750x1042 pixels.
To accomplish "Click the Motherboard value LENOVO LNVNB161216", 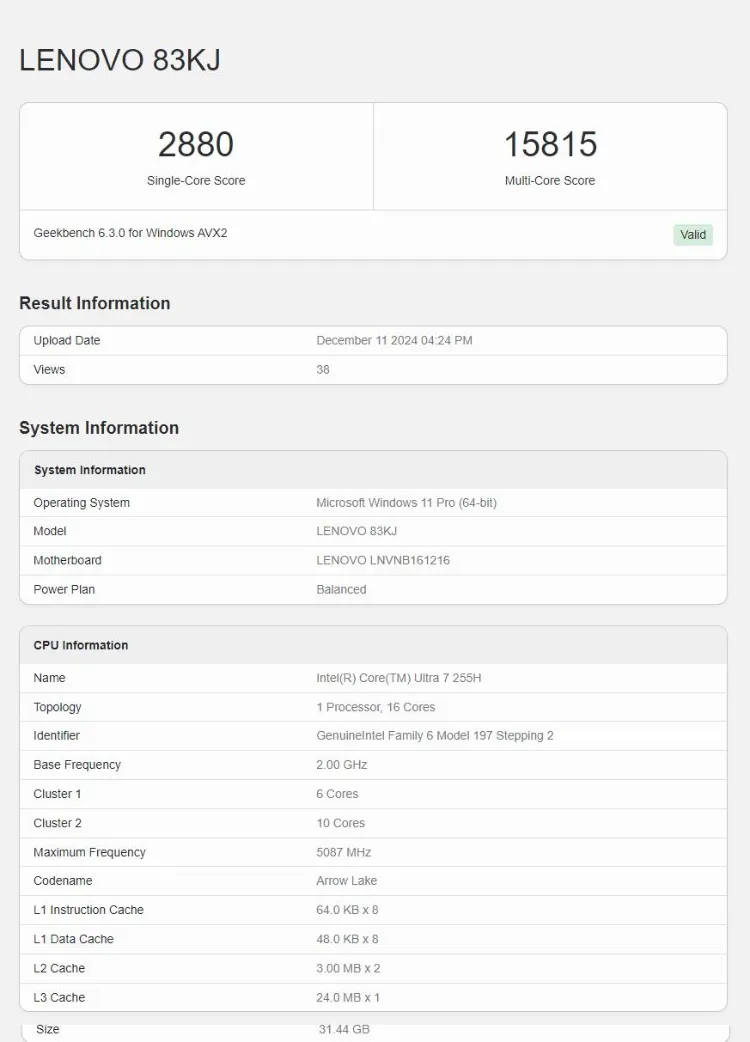I will (x=383, y=560).
